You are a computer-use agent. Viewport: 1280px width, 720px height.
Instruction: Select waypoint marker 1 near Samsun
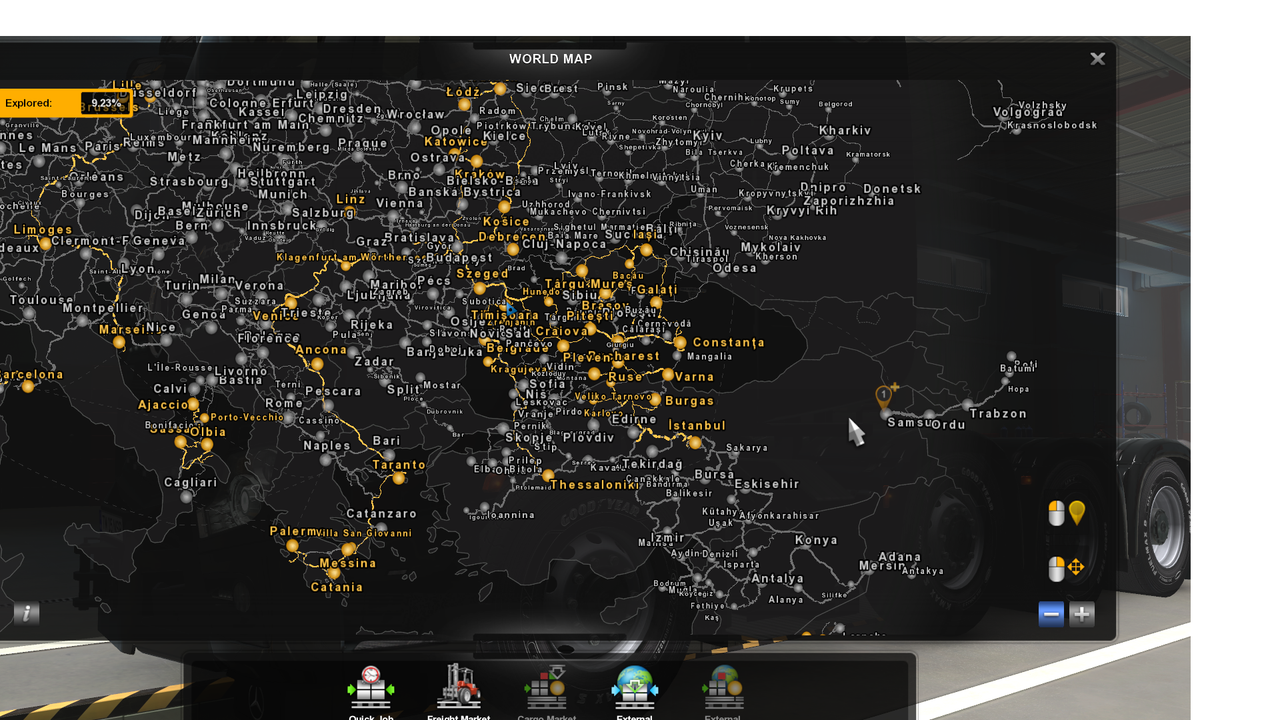point(884,396)
